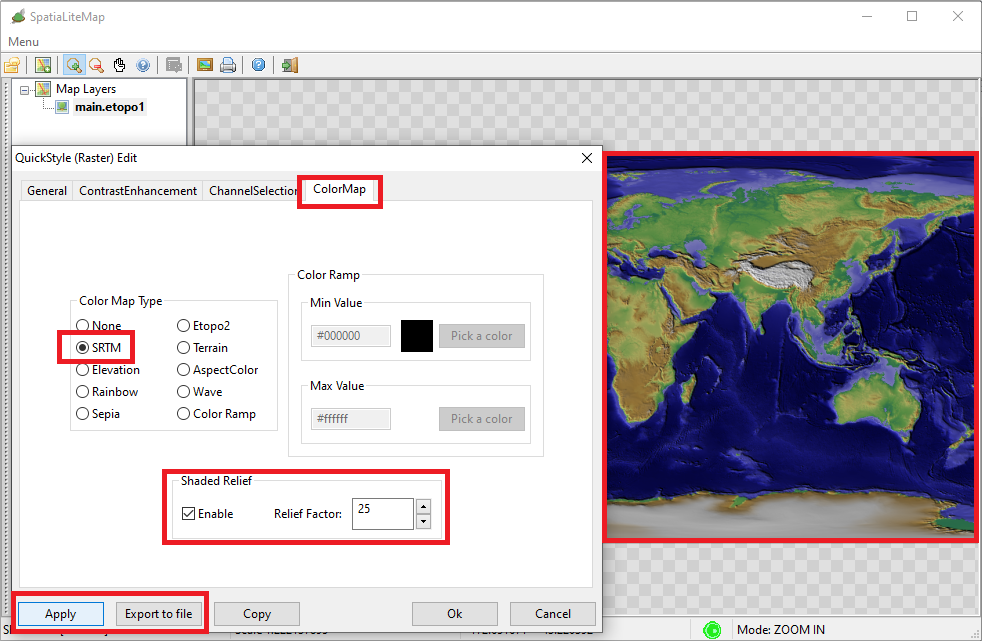982x641 pixels.
Task: Click the Mode: ZOOM IN status text
Action: coord(780,630)
